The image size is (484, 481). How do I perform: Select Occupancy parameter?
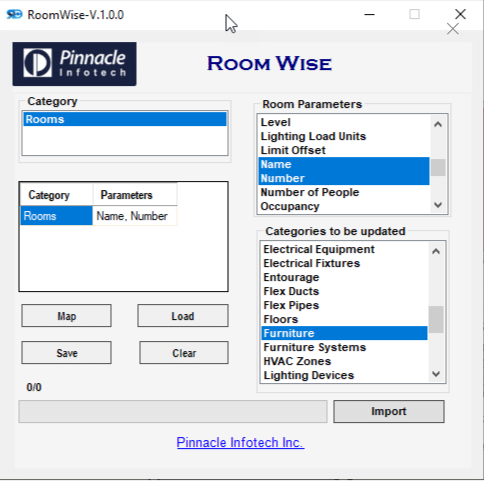click(344, 206)
